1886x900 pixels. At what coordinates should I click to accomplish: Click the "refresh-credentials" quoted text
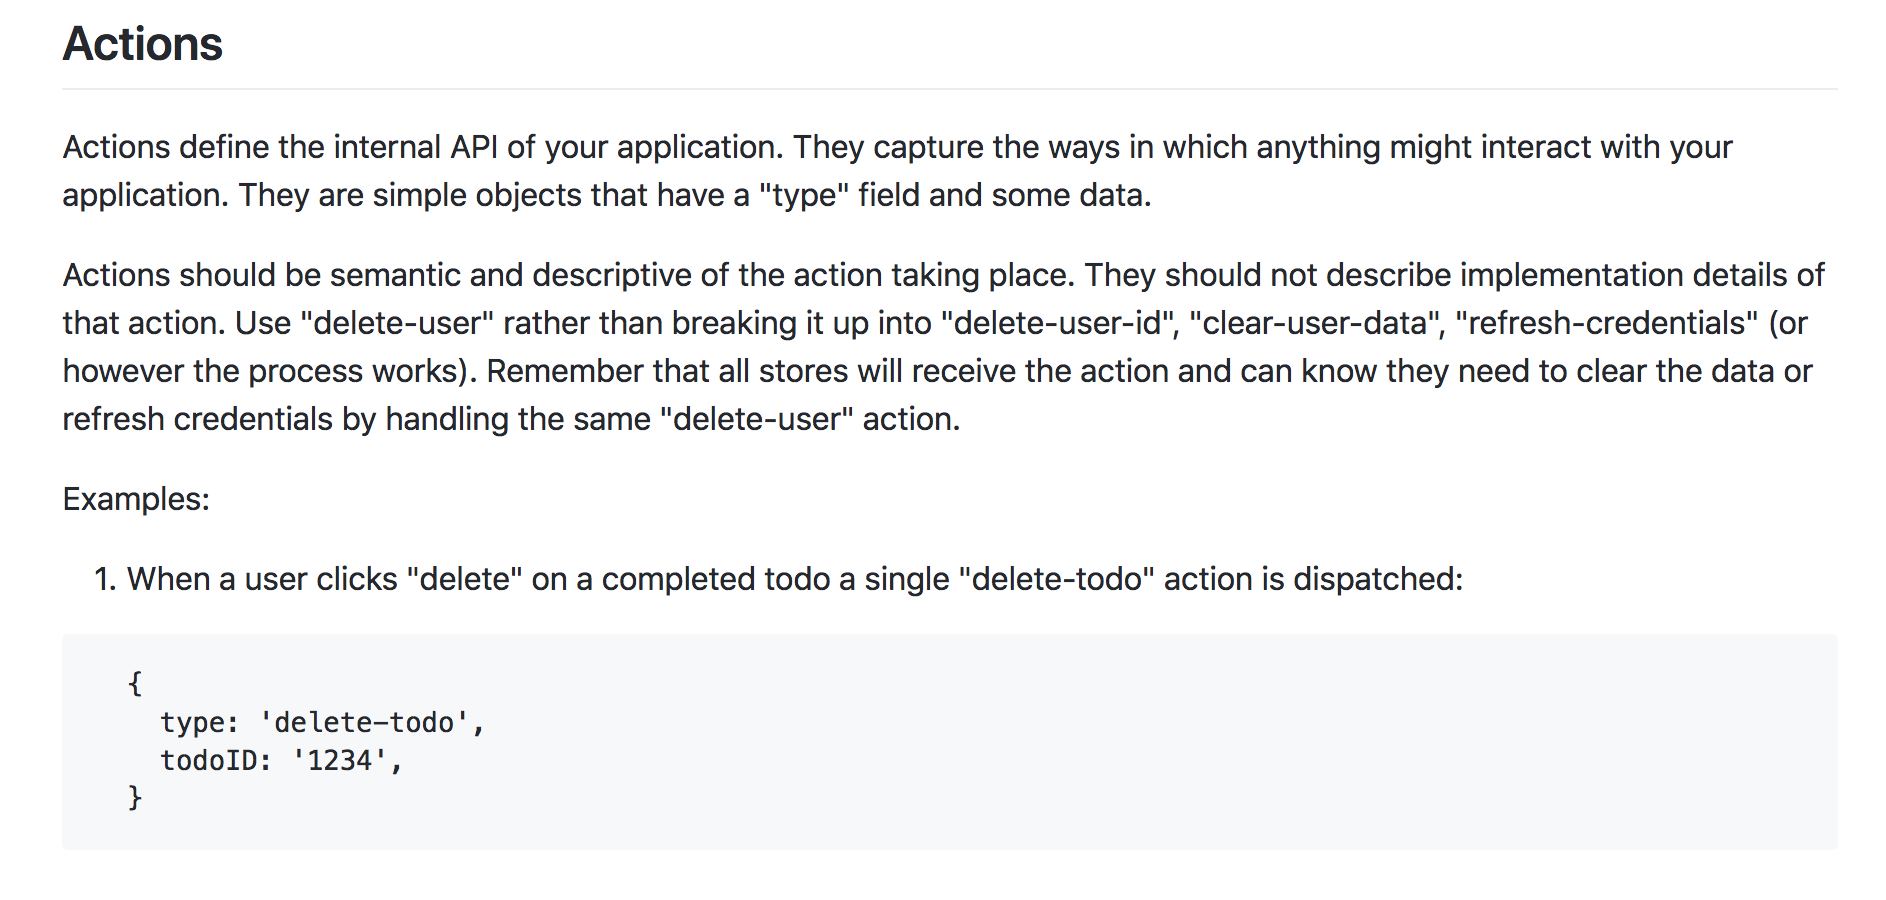(1606, 323)
